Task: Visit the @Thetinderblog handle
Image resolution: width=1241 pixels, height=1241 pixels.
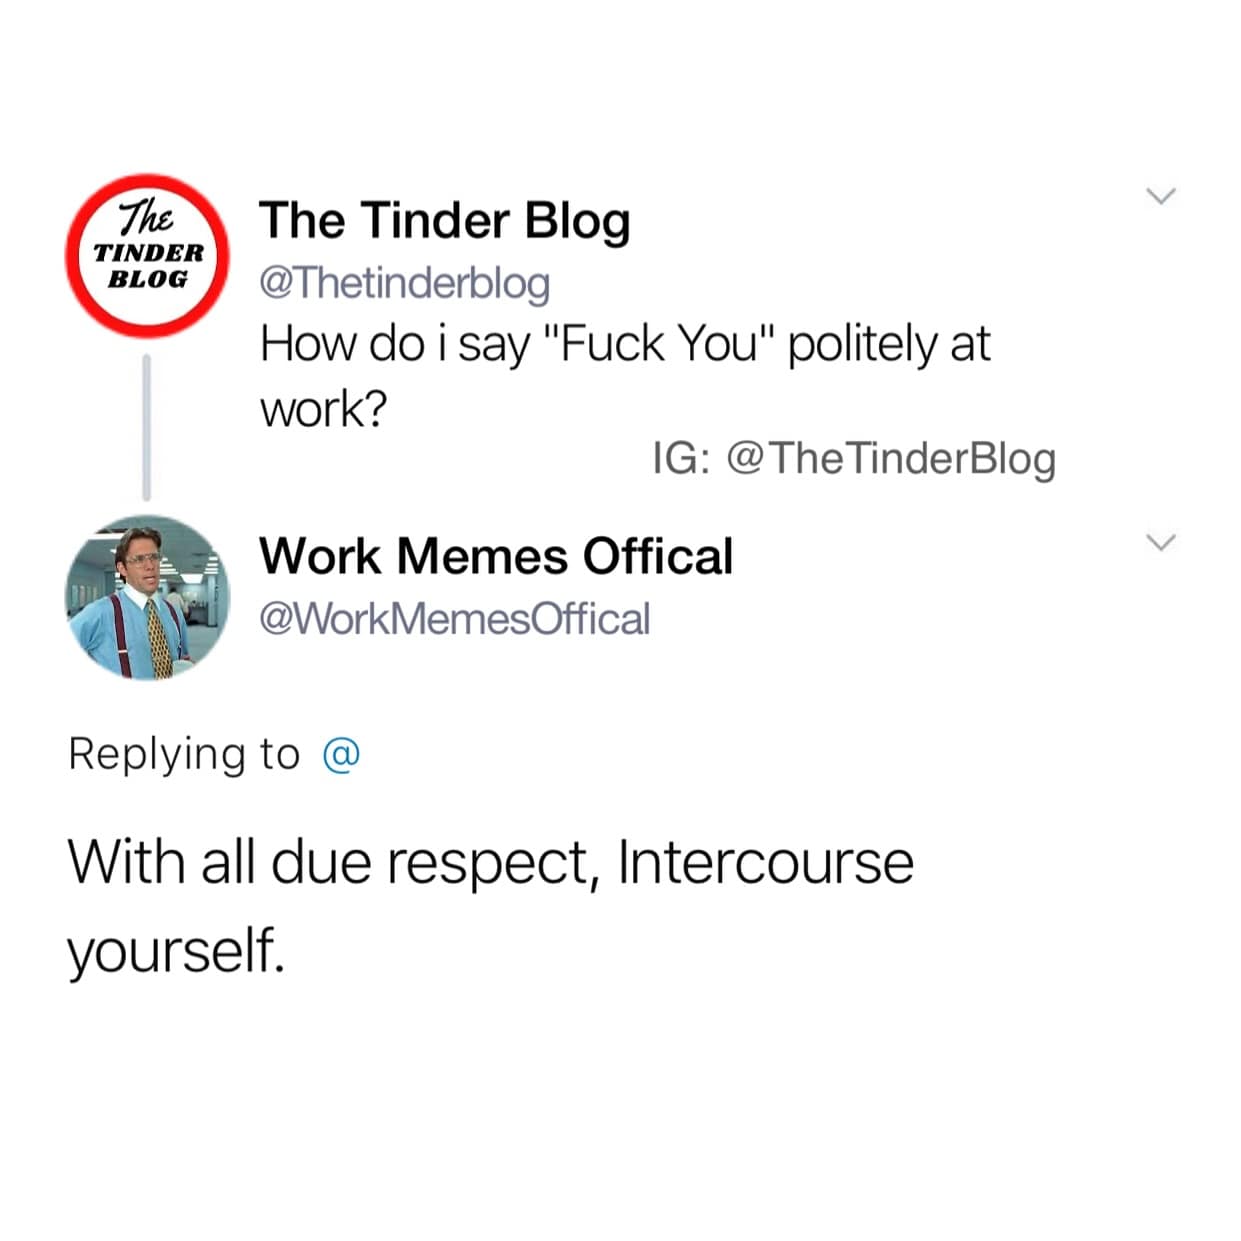Action: pos(405,283)
